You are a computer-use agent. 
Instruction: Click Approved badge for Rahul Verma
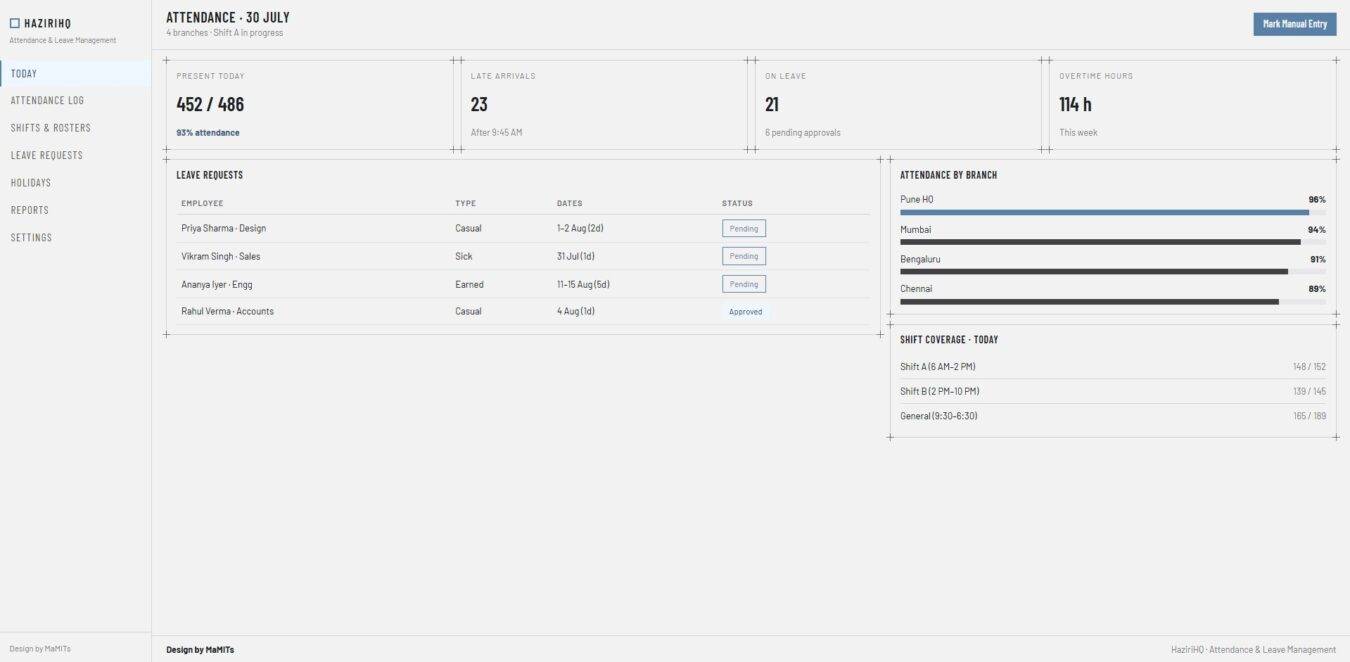[x=746, y=312]
